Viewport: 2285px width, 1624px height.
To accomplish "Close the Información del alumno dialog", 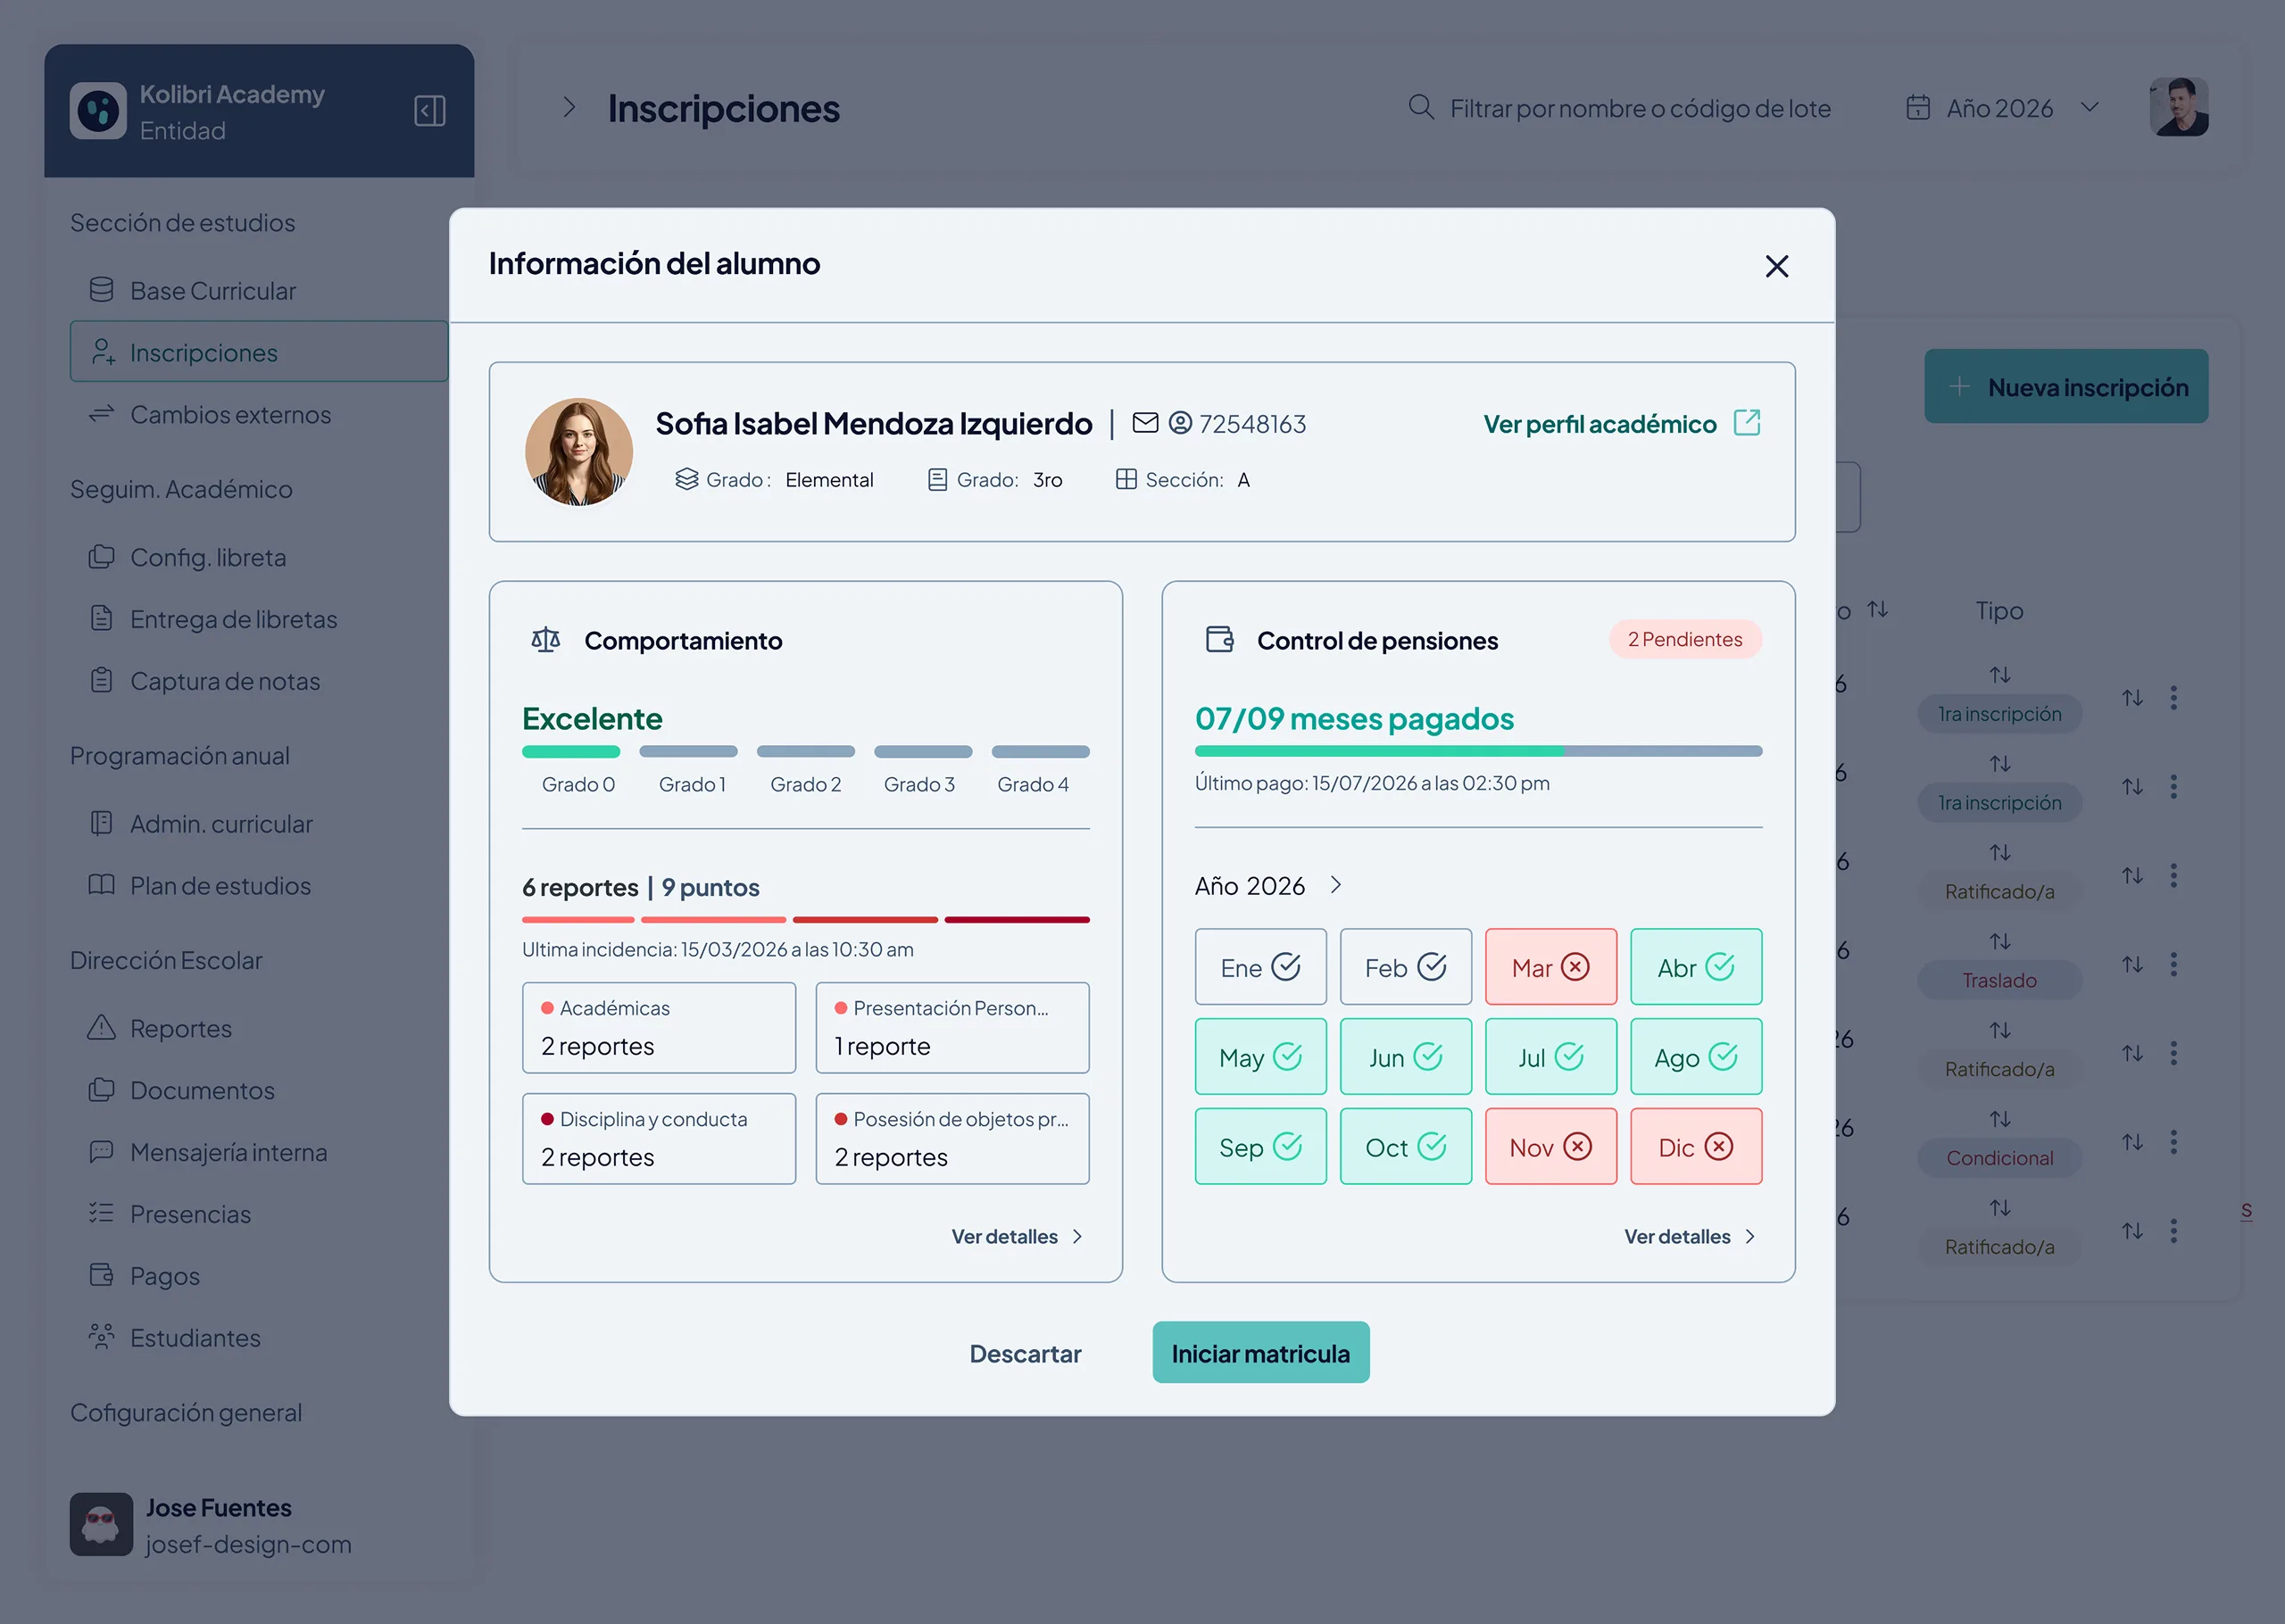I will pos(1777,266).
